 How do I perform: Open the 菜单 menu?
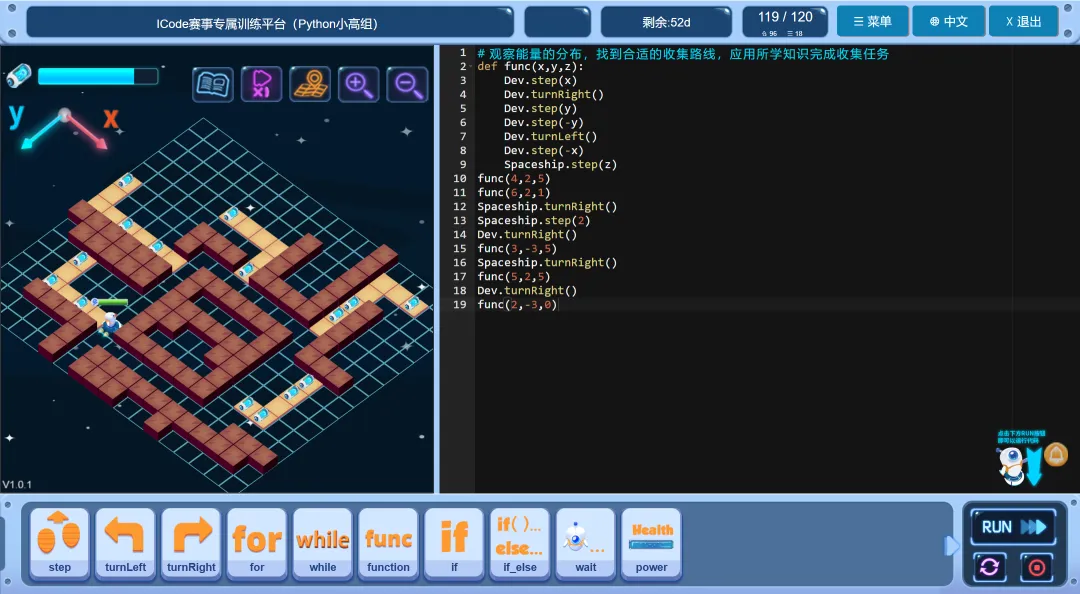[873, 22]
